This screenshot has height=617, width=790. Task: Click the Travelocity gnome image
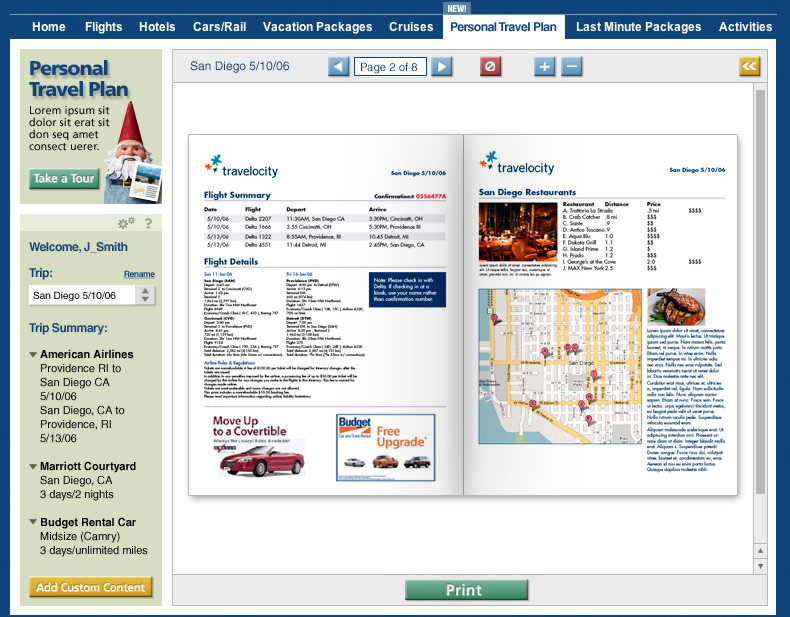point(133,153)
